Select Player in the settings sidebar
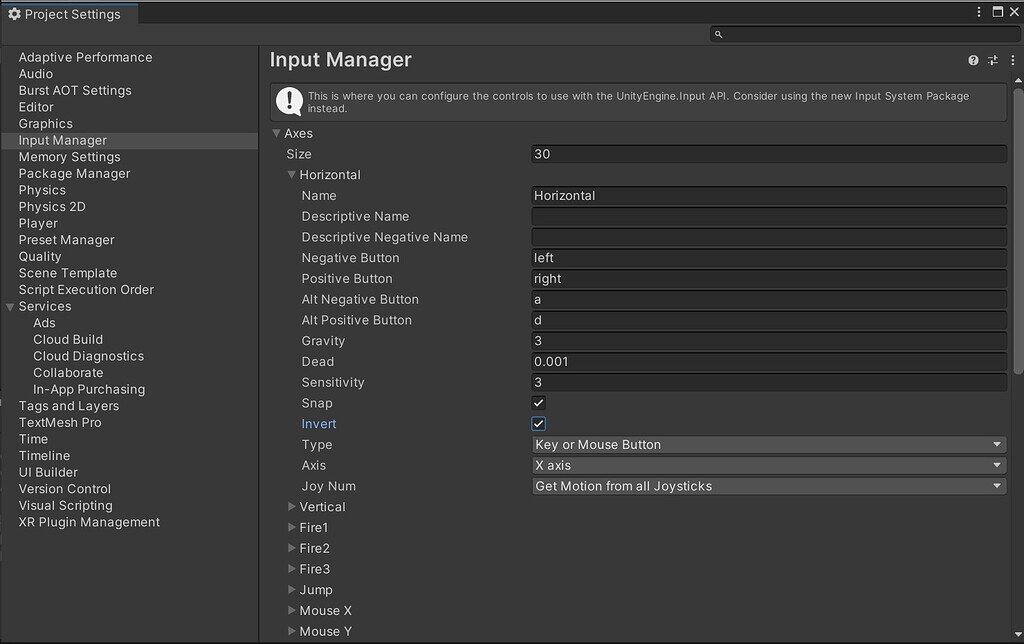1024x644 pixels. coord(38,223)
